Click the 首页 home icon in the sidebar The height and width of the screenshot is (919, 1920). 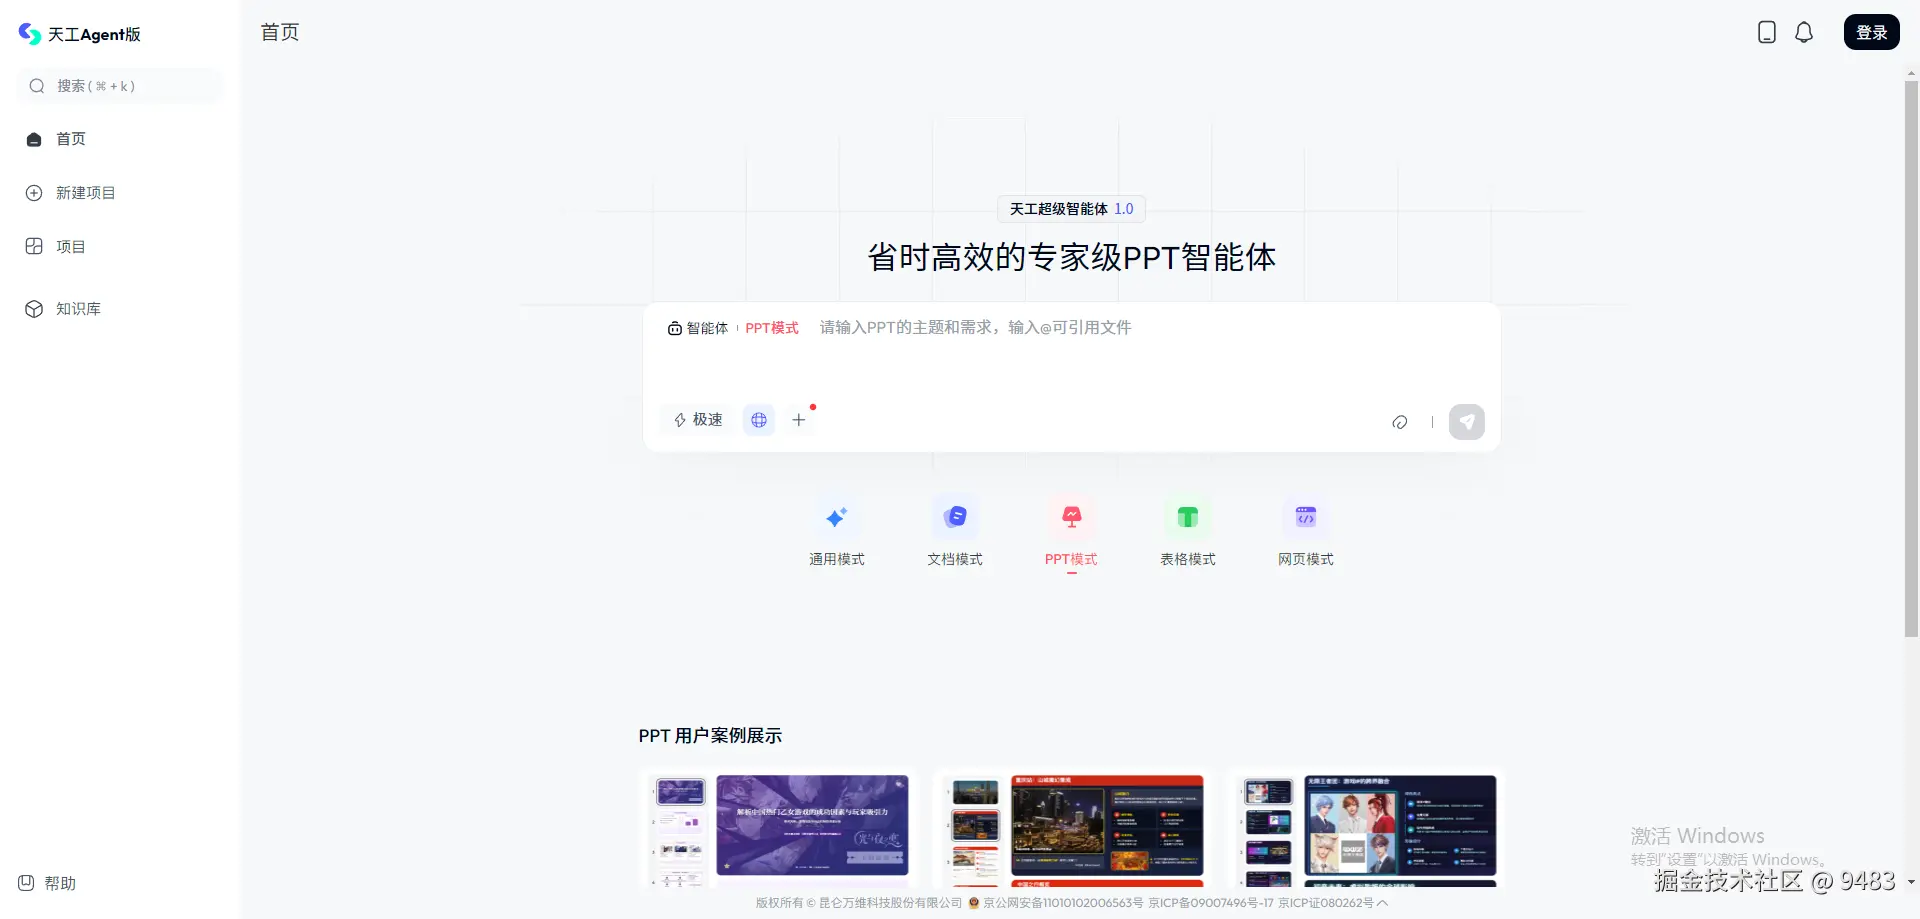coord(34,139)
